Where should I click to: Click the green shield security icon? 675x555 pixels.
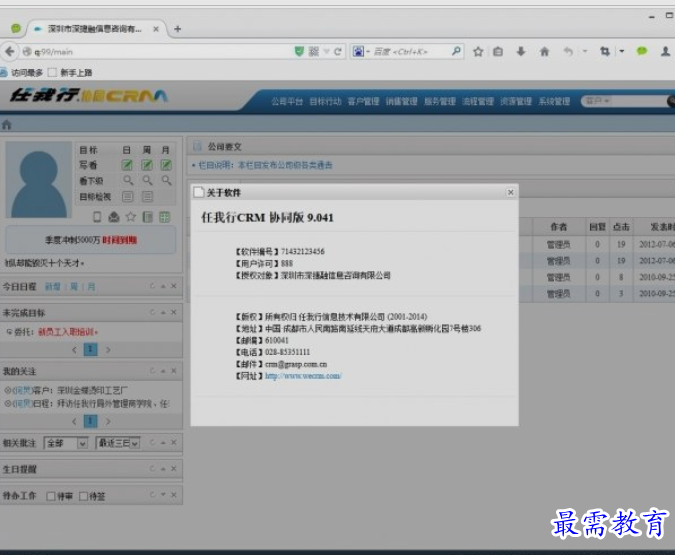[299, 52]
